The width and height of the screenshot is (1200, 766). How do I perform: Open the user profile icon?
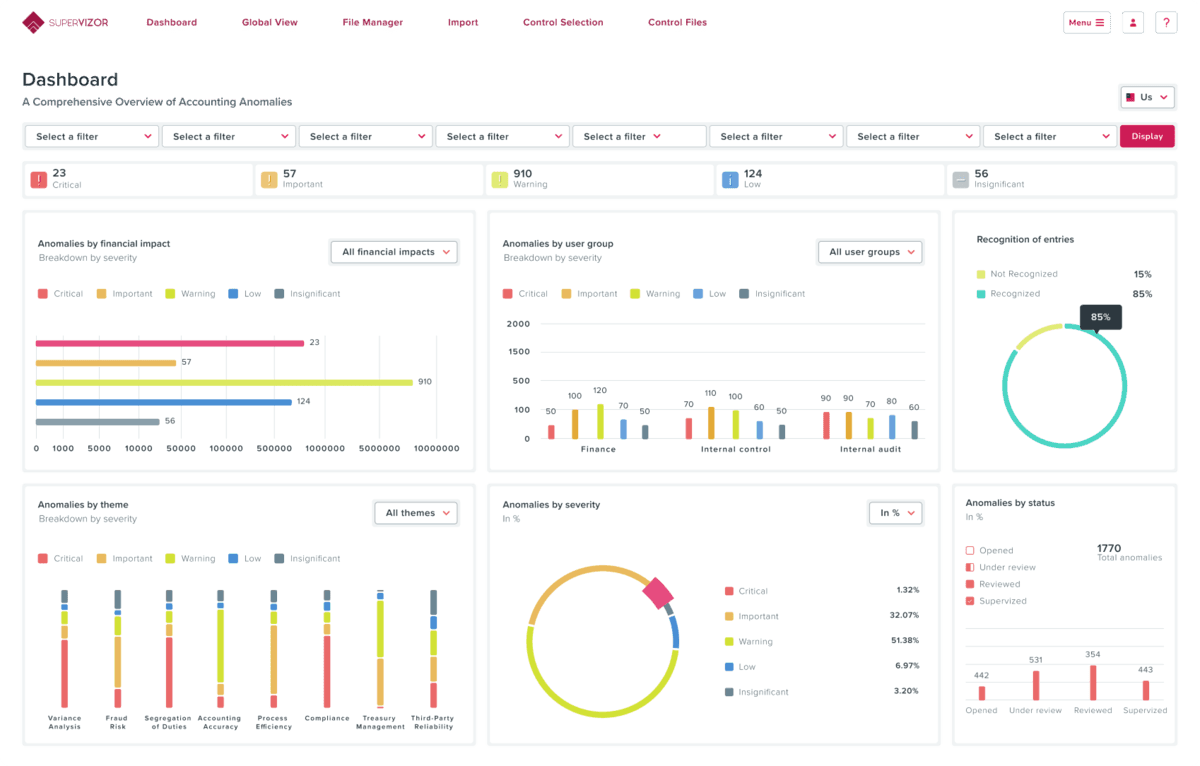[1132, 22]
